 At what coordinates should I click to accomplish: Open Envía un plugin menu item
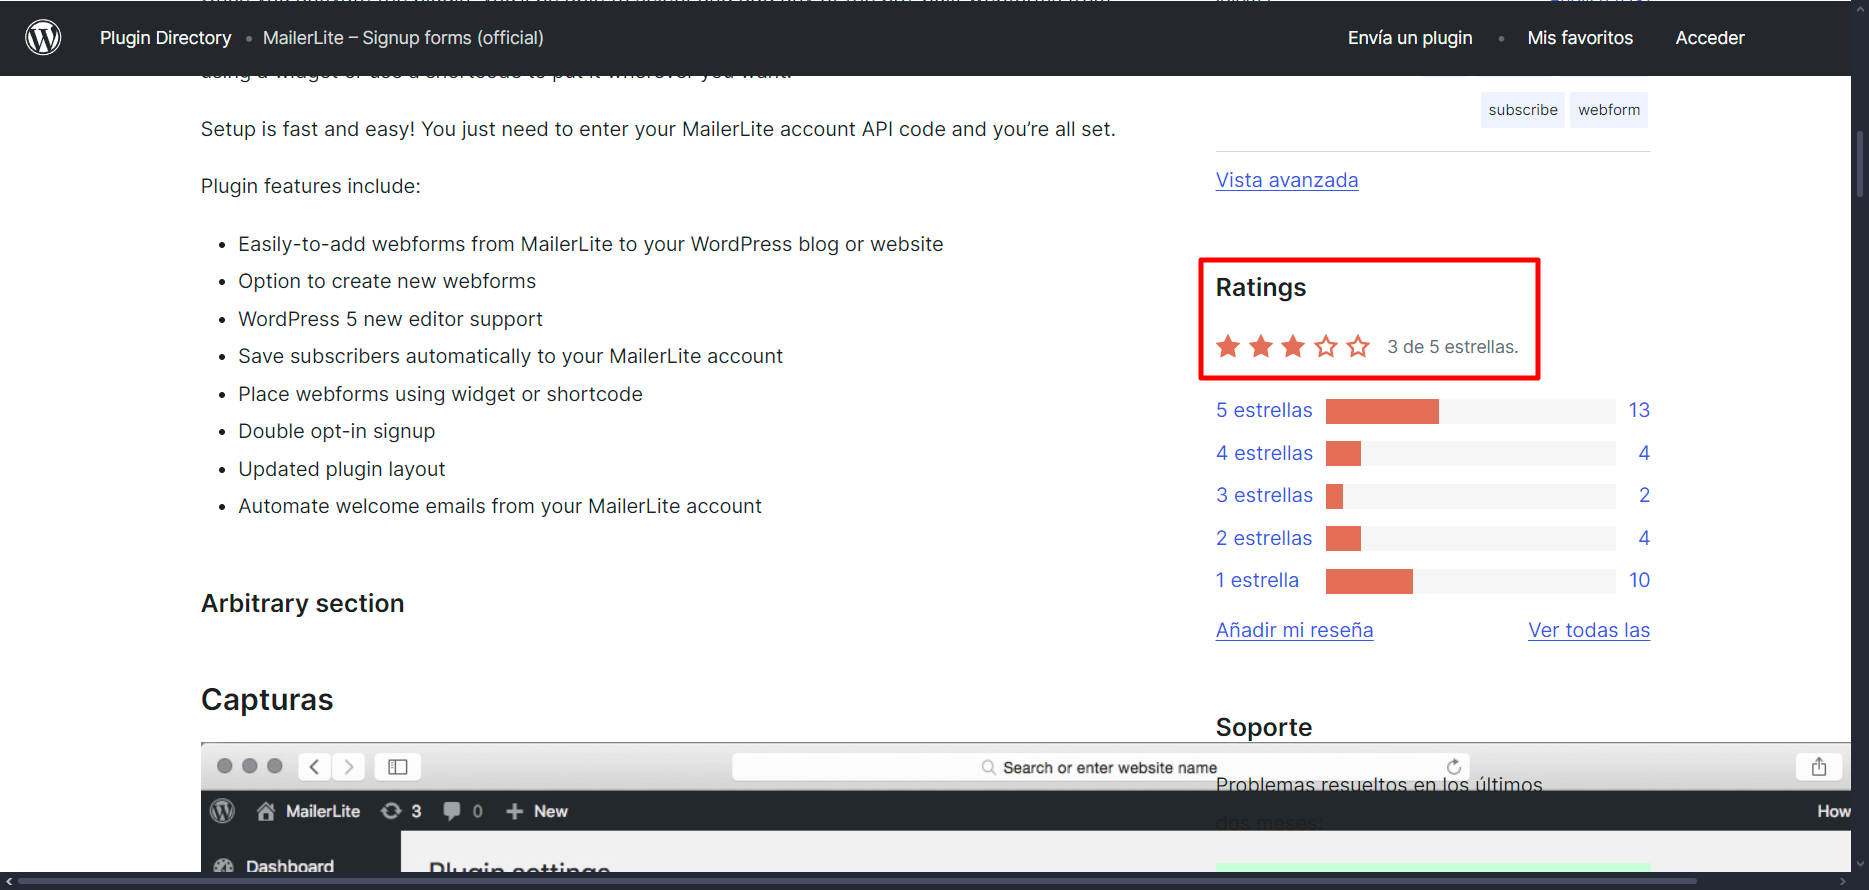(1410, 38)
